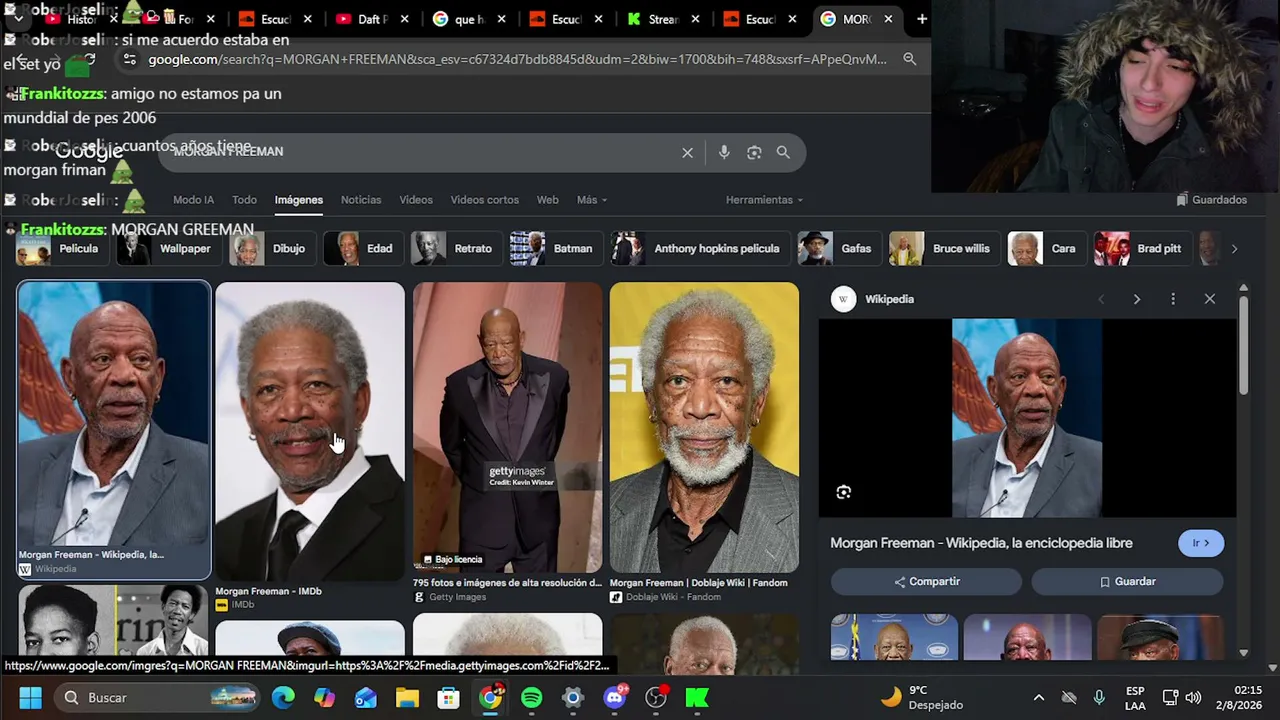Submit the search with the magnifier icon
Viewport: 1280px width, 720px height.
[x=783, y=152]
